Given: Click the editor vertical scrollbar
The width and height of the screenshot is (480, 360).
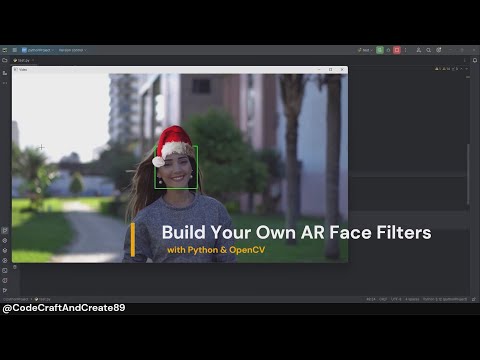Looking at the screenshot, I should [x=468, y=173].
